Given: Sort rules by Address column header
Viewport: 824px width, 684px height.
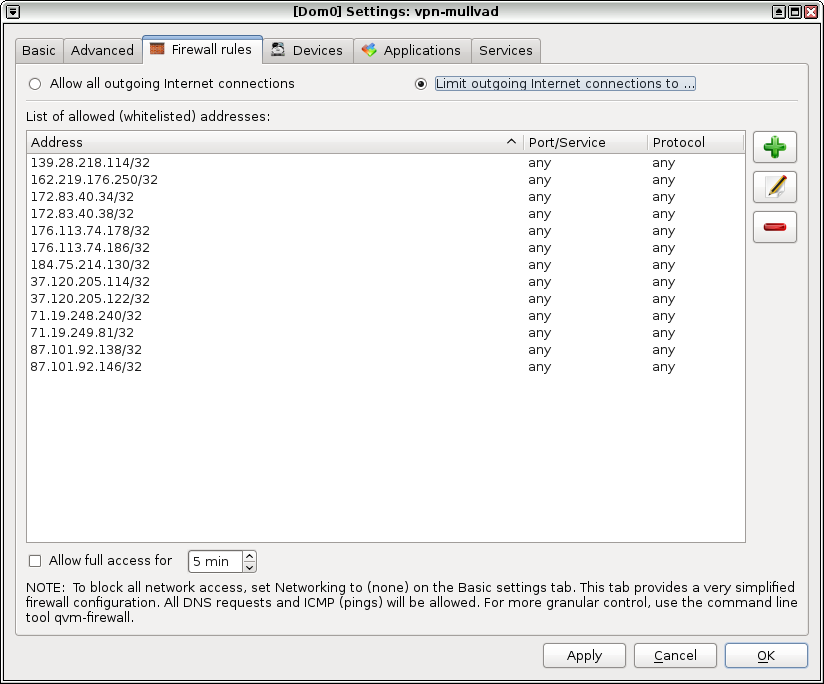Looking at the screenshot, I should pyautogui.click(x=270, y=142).
